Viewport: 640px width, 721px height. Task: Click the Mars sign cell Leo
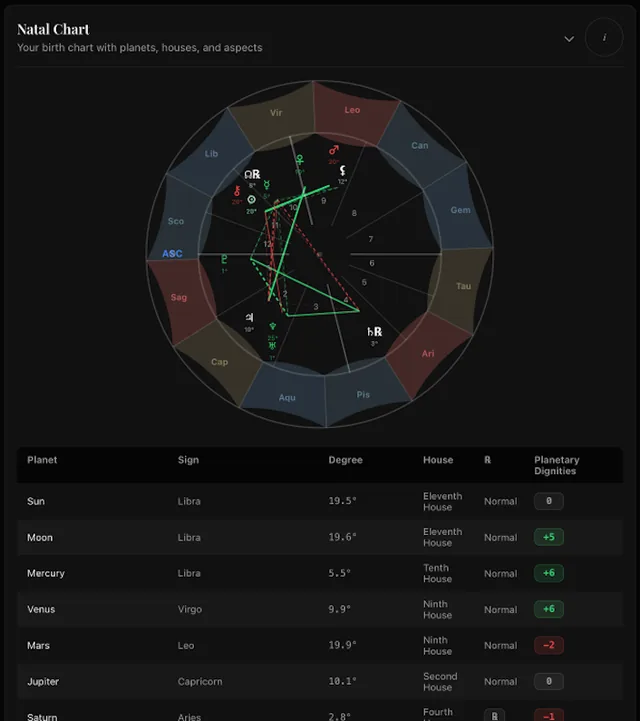(186, 646)
